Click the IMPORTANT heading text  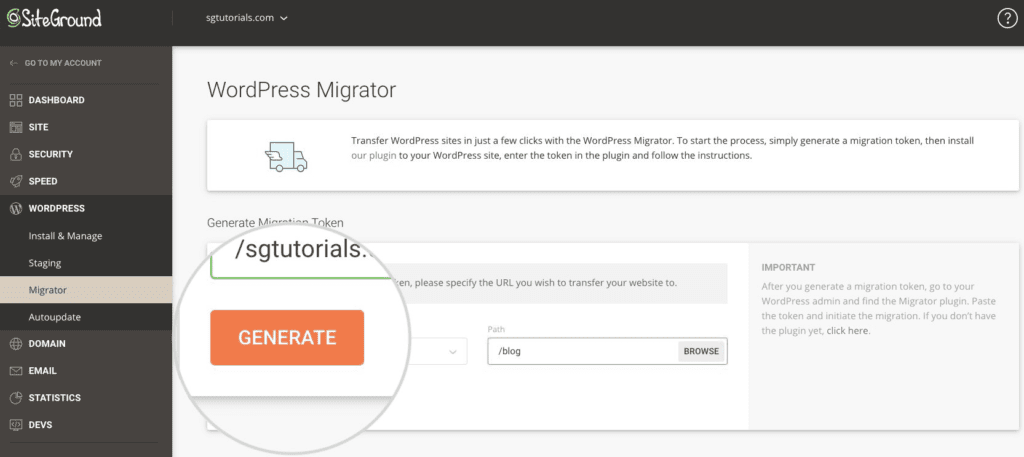click(x=788, y=268)
